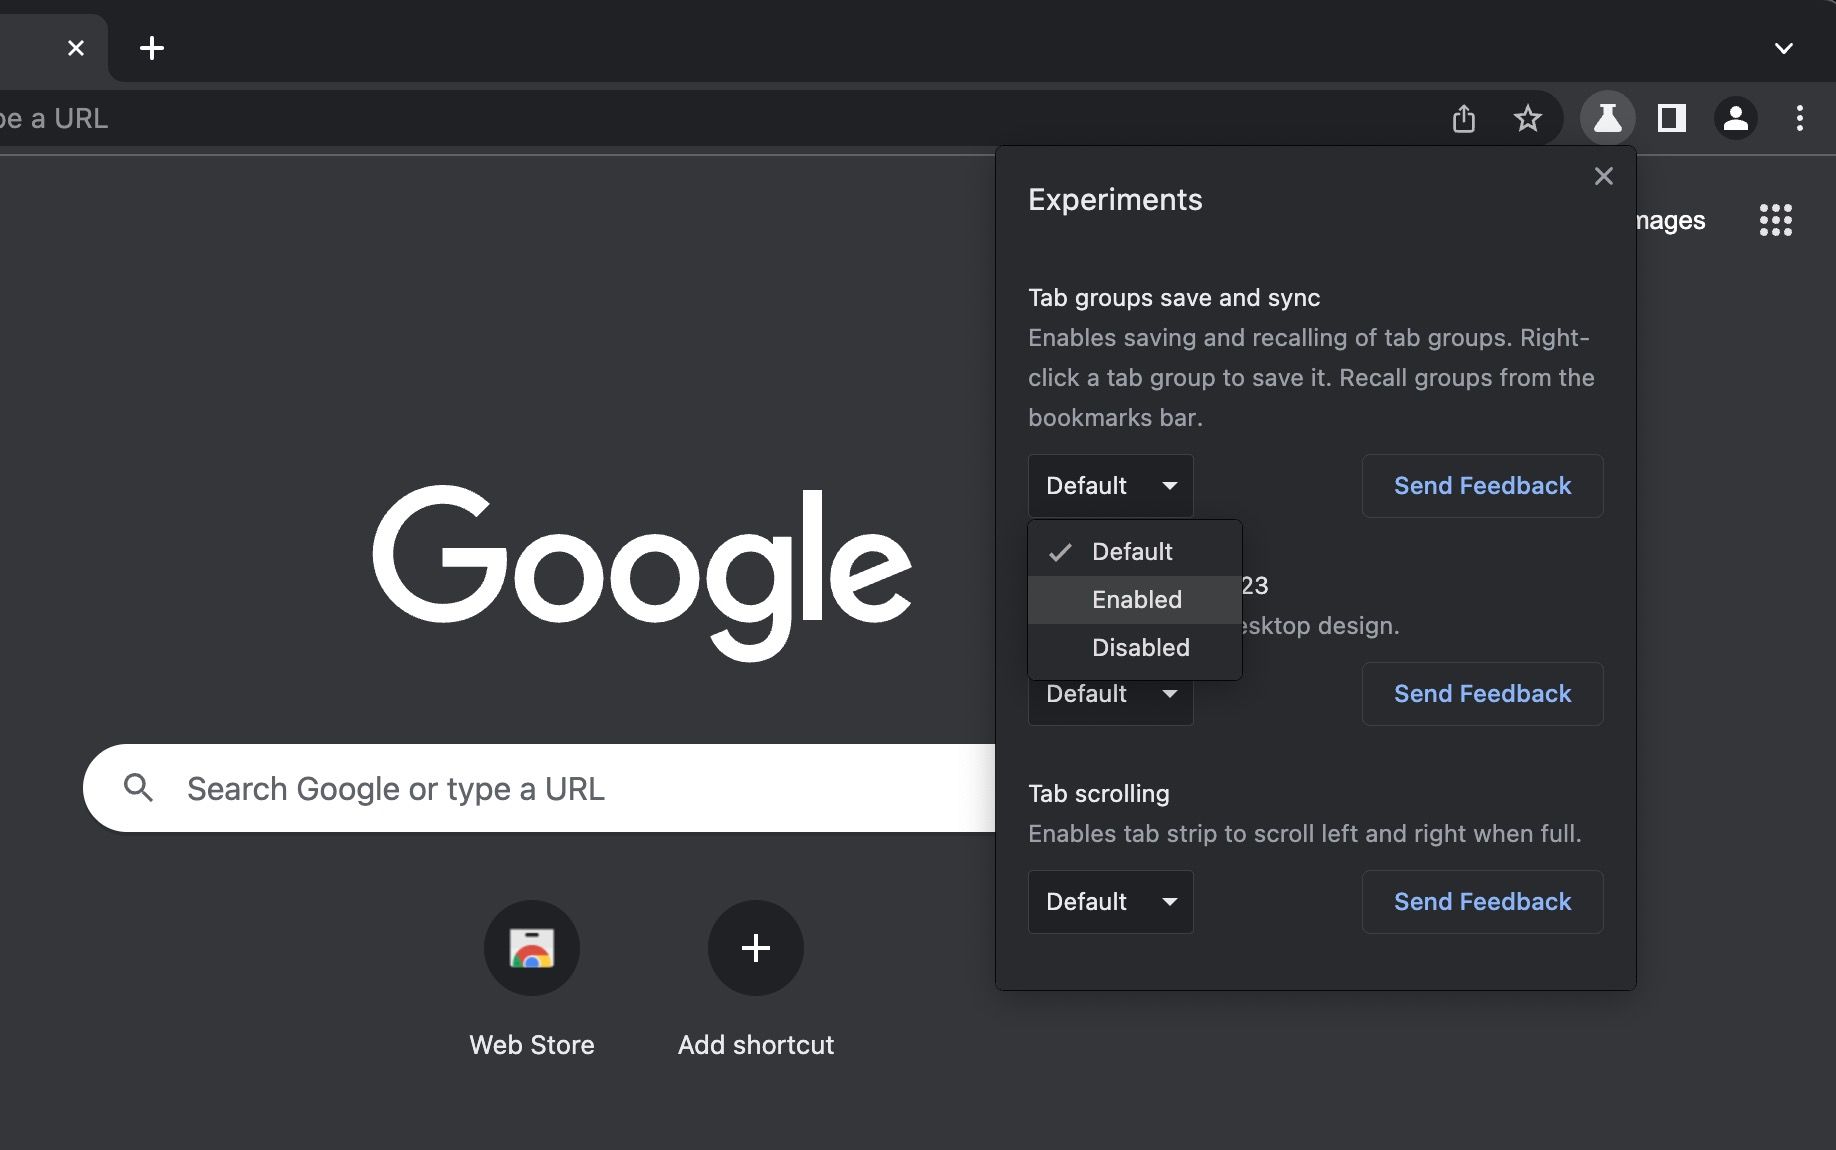The width and height of the screenshot is (1836, 1150).
Task: Open the side panel icon
Action: (x=1671, y=118)
